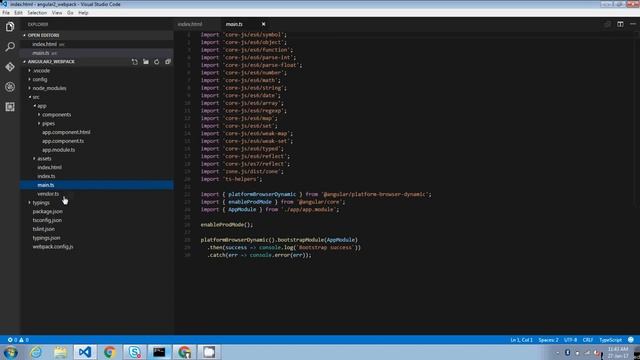Click the Visual Studio Code taskbar icon
Screen dimensions: 640x360
pyautogui.click(x=85, y=352)
